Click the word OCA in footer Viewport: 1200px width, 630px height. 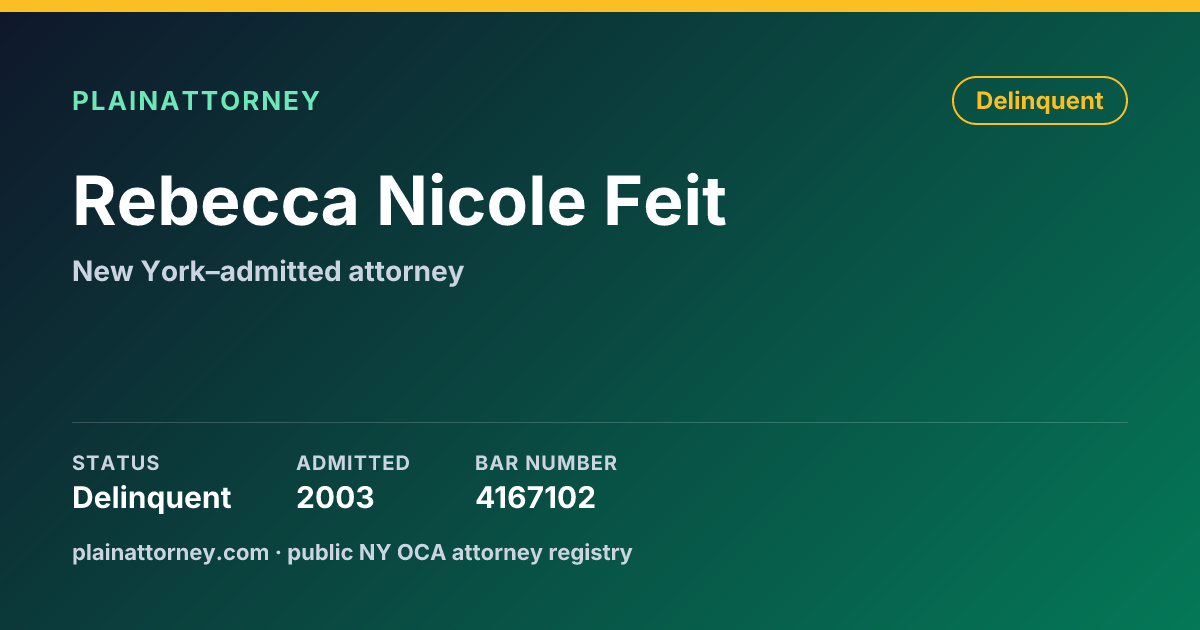pyautogui.click(x=422, y=552)
